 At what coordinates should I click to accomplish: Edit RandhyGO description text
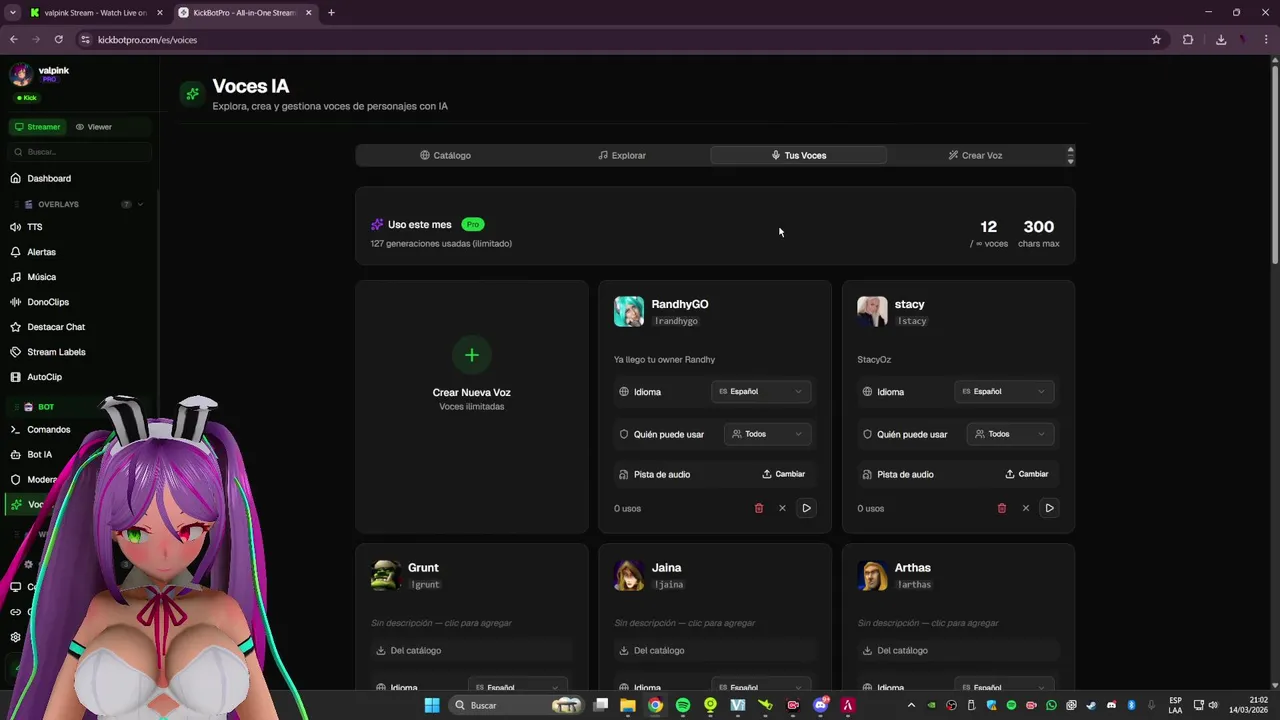coord(664,359)
